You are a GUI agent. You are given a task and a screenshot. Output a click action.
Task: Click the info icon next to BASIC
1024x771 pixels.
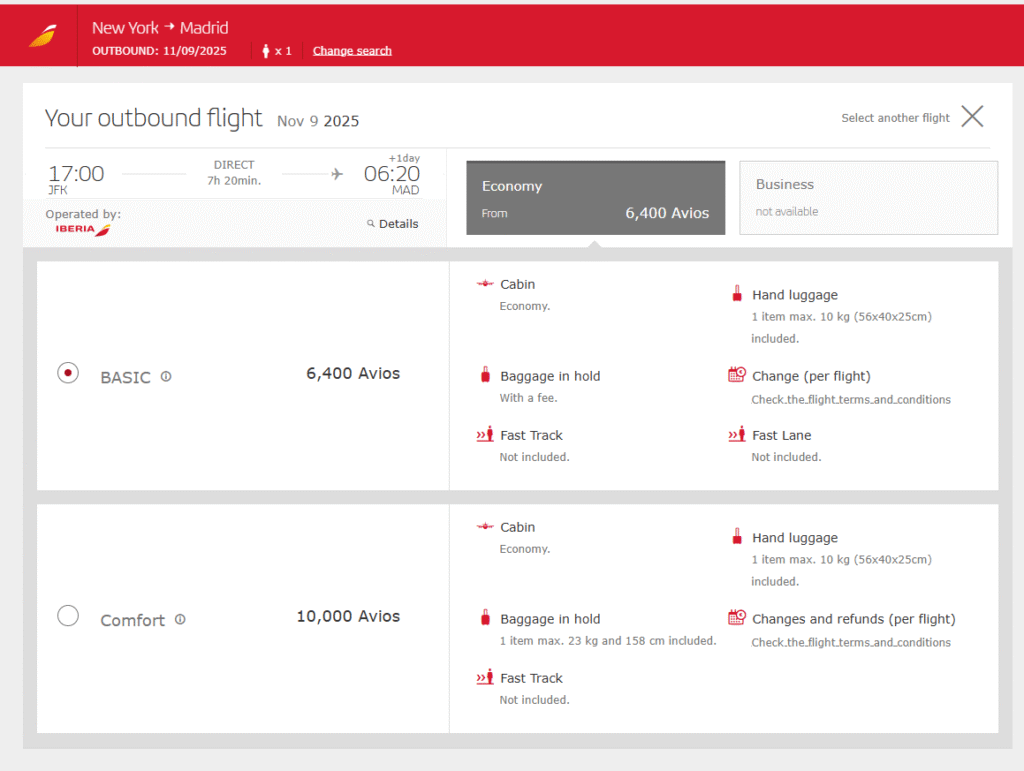[x=166, y=377]
